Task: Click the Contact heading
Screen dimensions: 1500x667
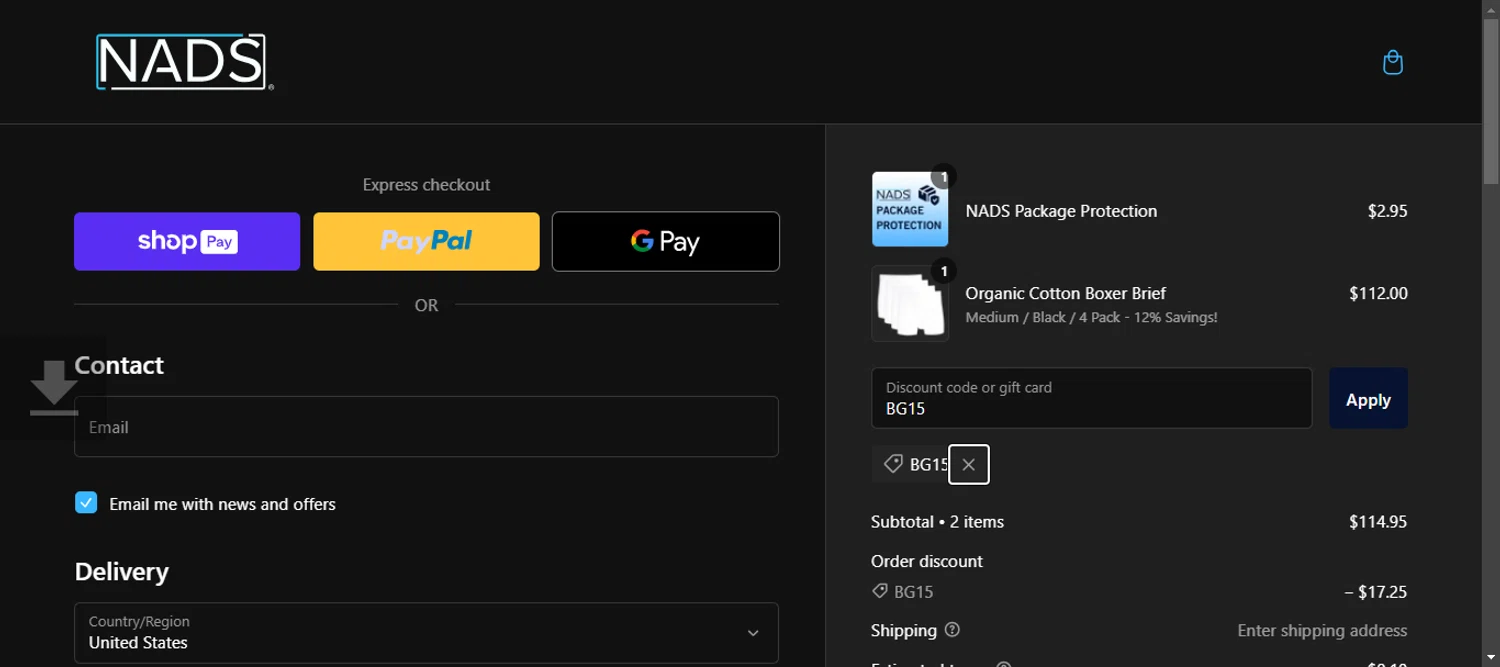Action: 119,365
